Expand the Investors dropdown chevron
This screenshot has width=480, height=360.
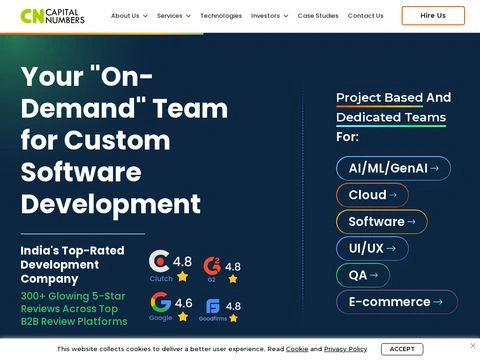(286, 16)
